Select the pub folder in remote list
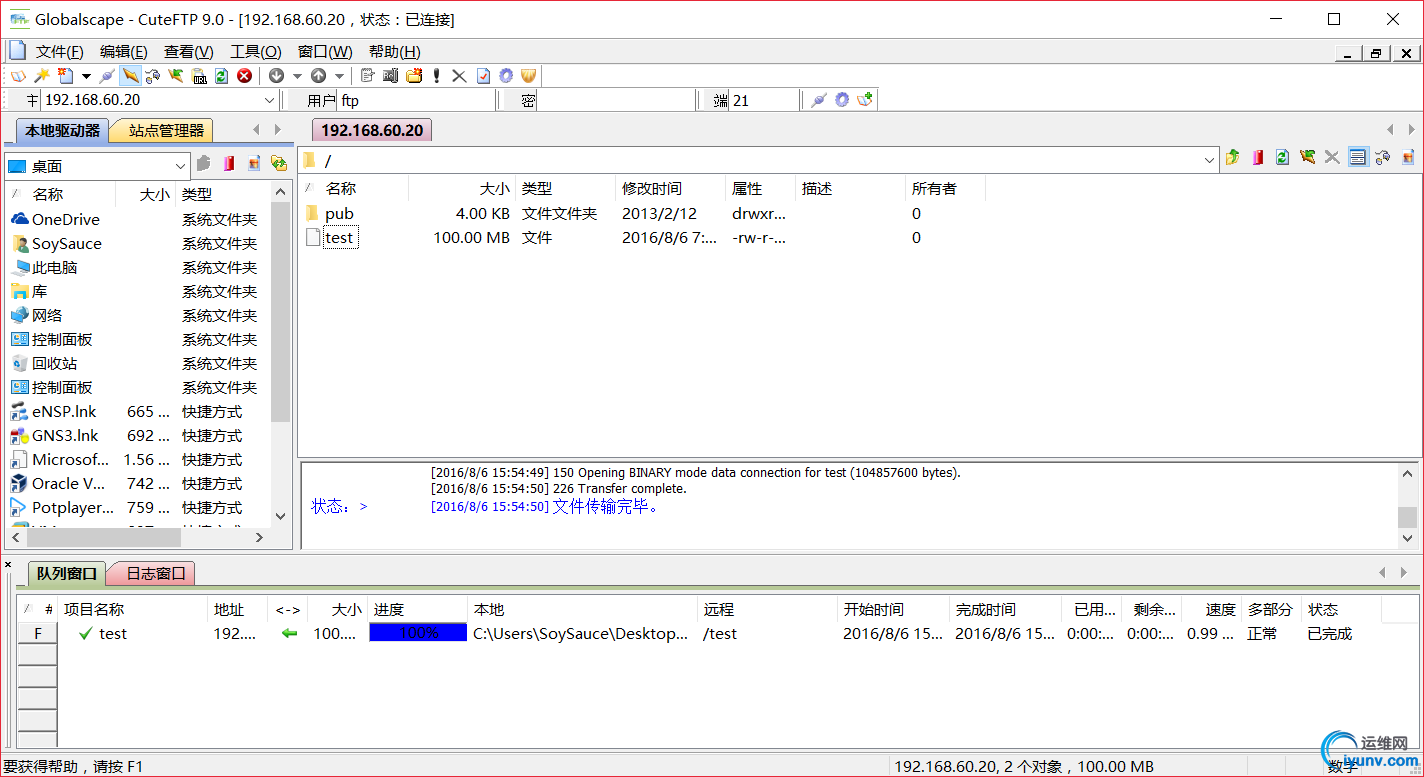 click(x=339, y=213)
